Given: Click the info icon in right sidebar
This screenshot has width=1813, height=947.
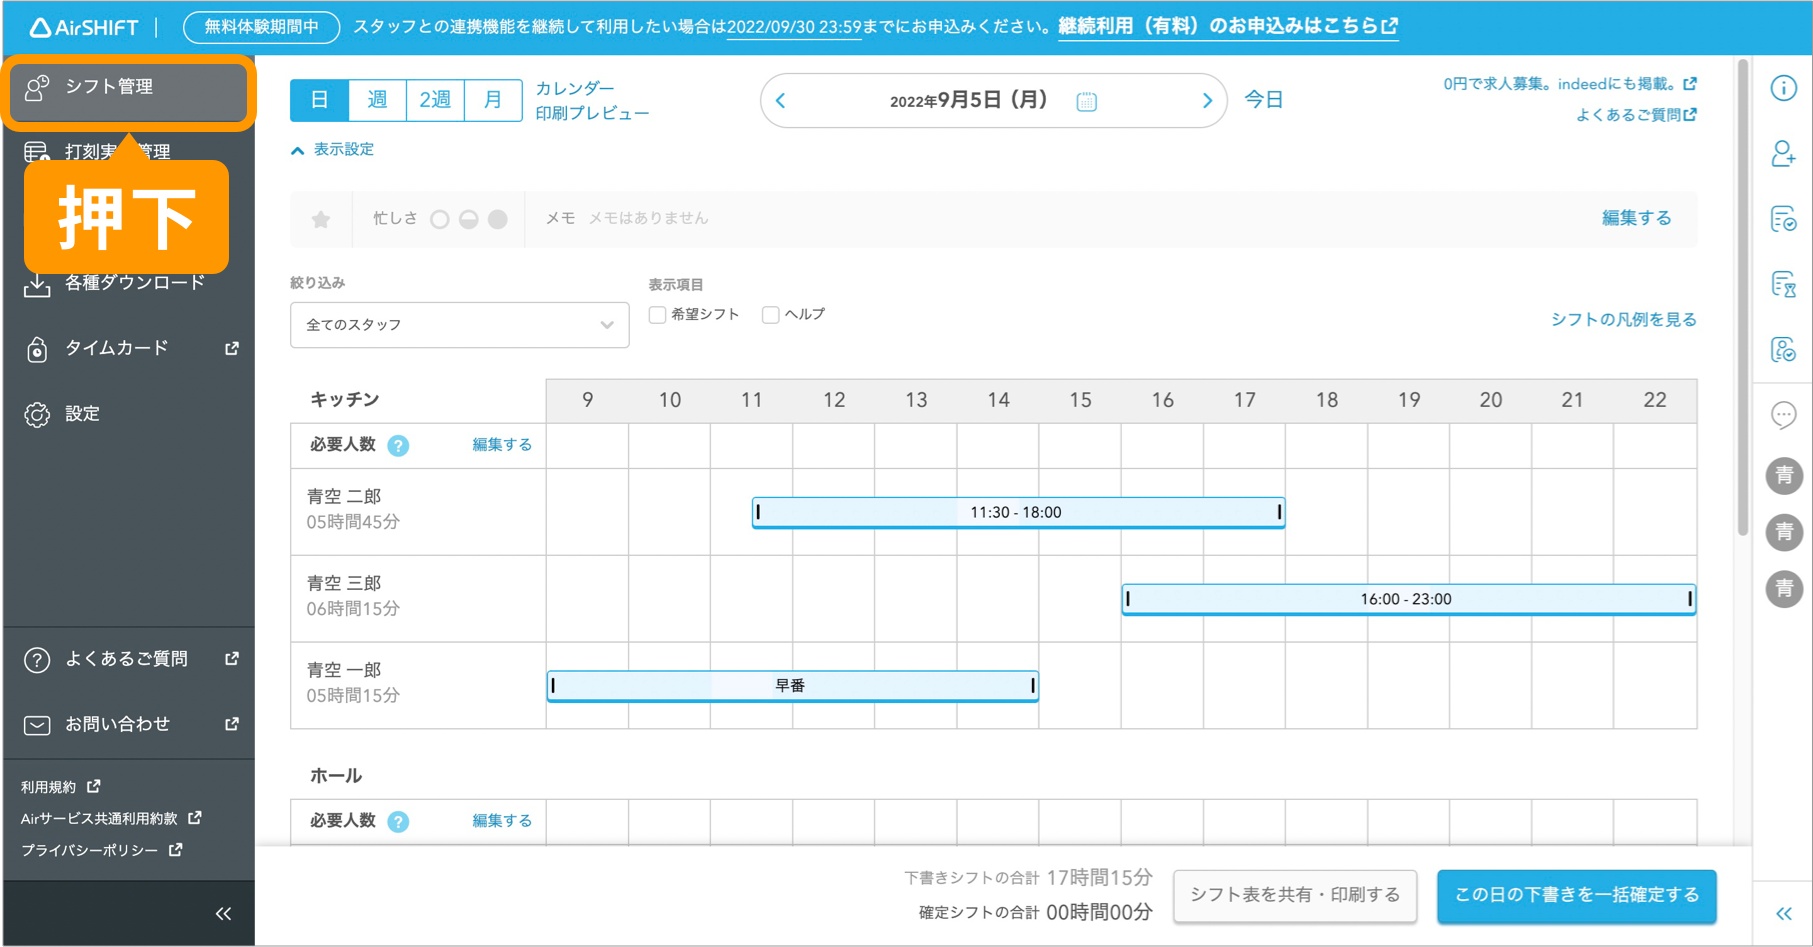Looking at the screenshot, I should (1783, 88).
